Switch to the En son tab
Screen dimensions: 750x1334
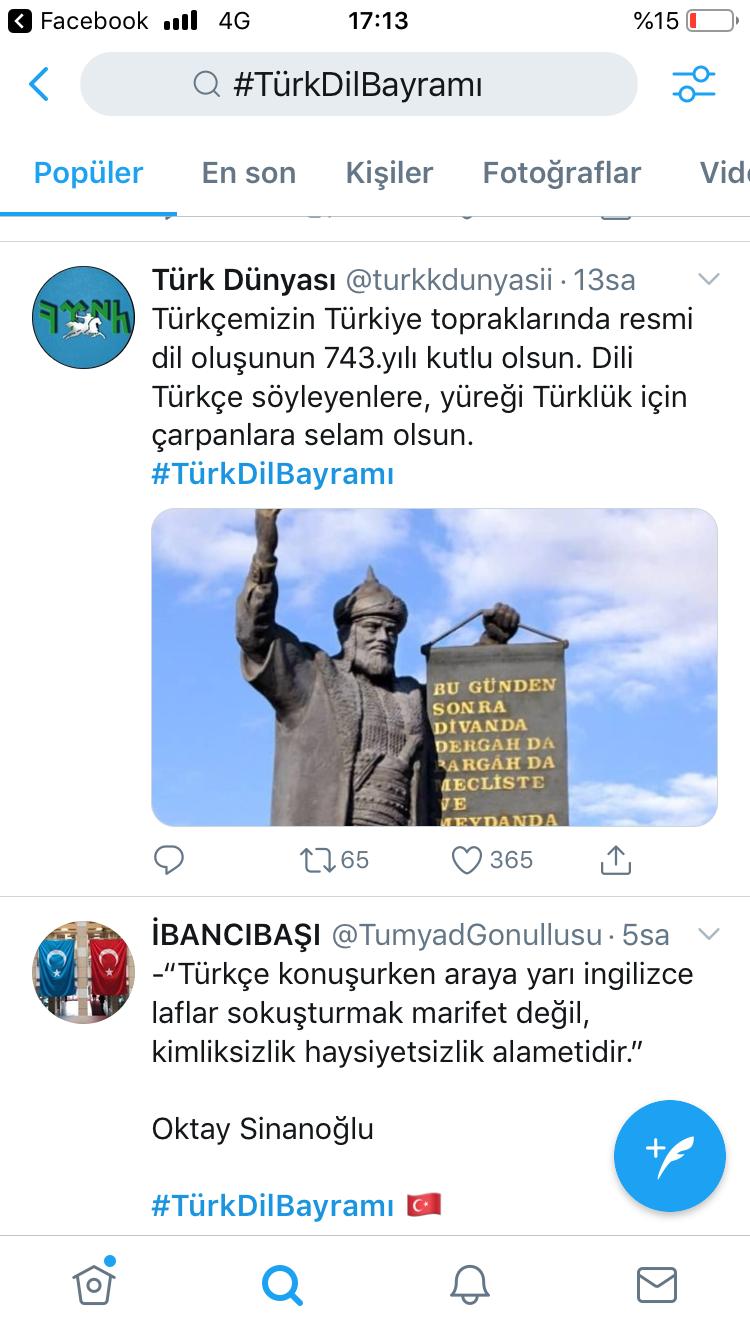click(249, 173)
